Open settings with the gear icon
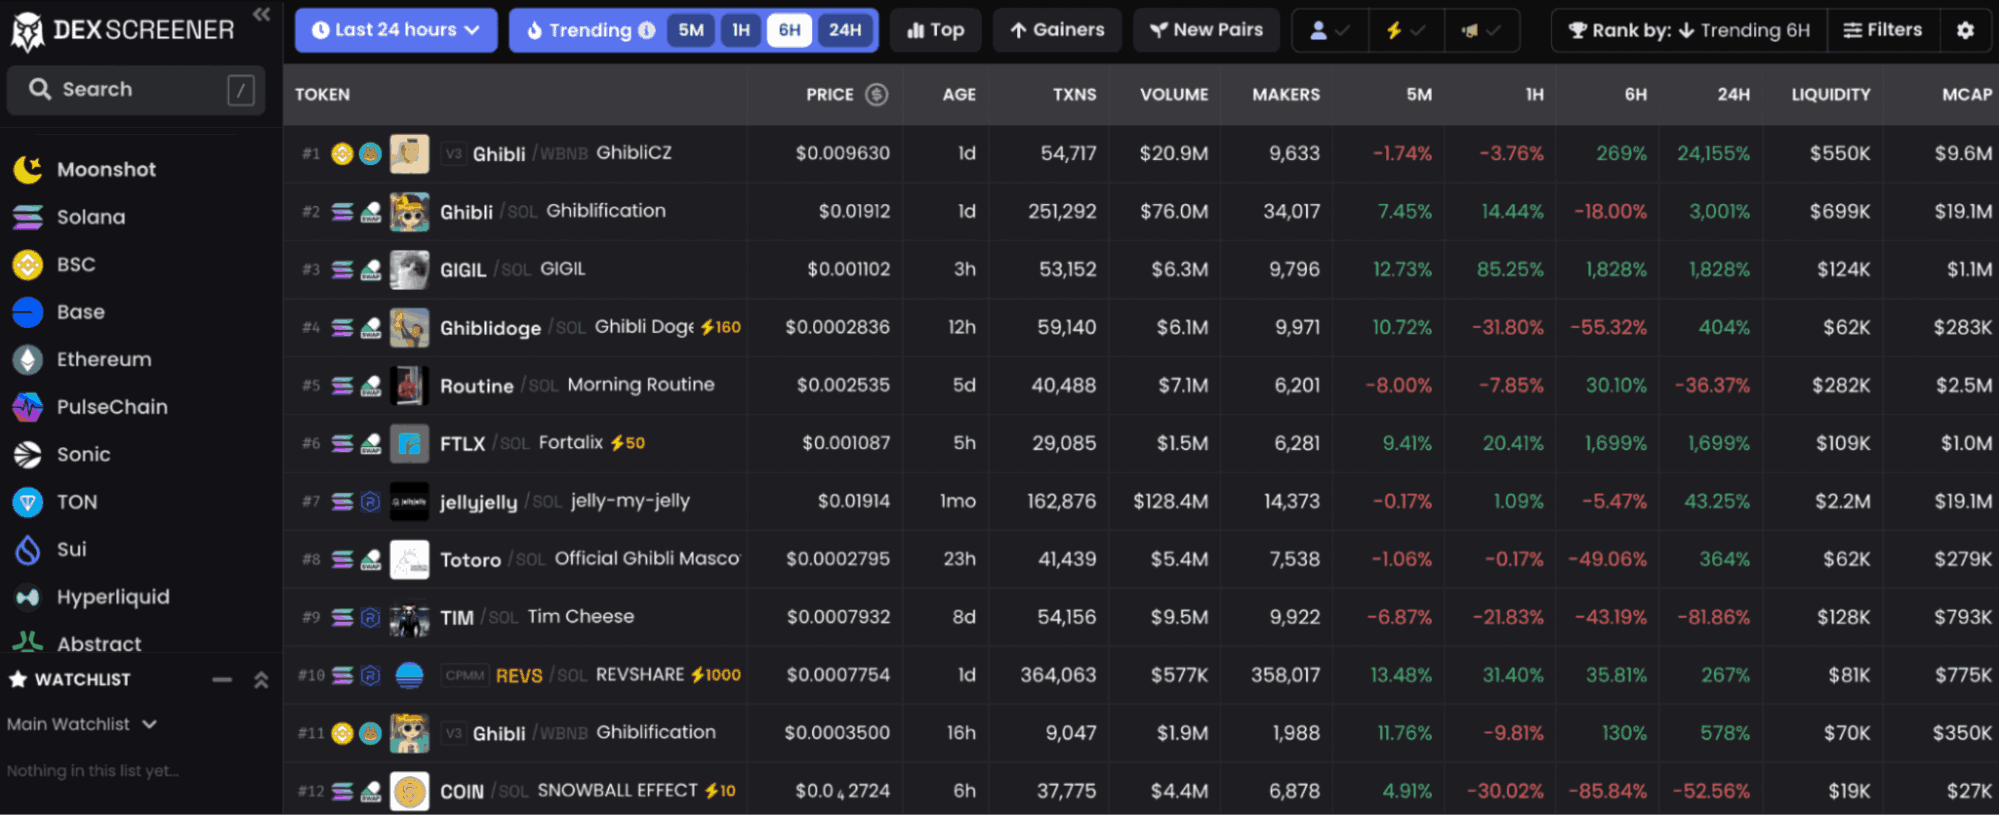This screenshot has width=1999, height=816. (x=1965, y=30)
